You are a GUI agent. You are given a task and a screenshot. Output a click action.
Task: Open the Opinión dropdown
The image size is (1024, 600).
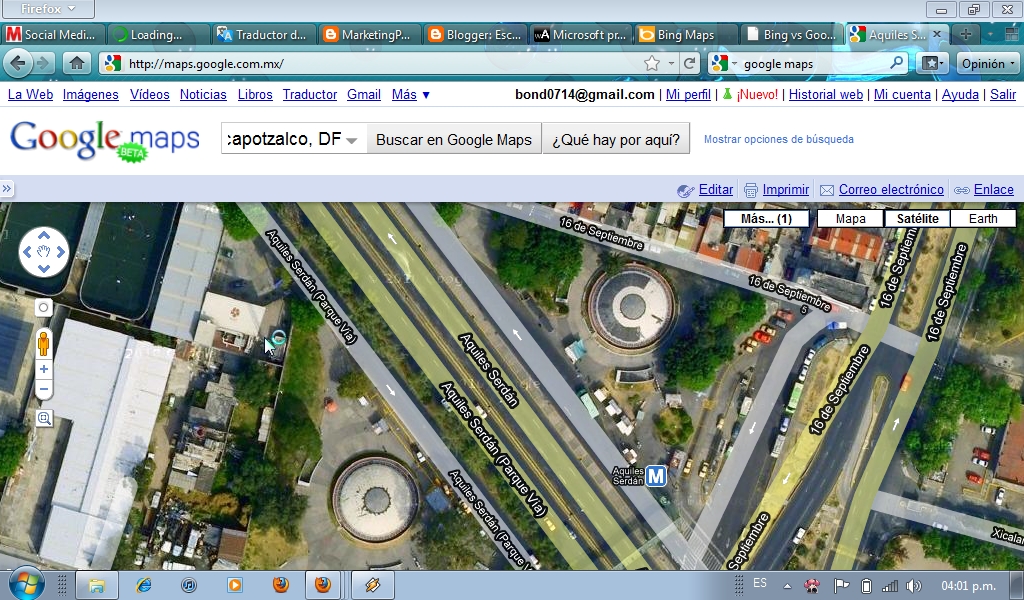pyautogui.click(x=988, y=62)
